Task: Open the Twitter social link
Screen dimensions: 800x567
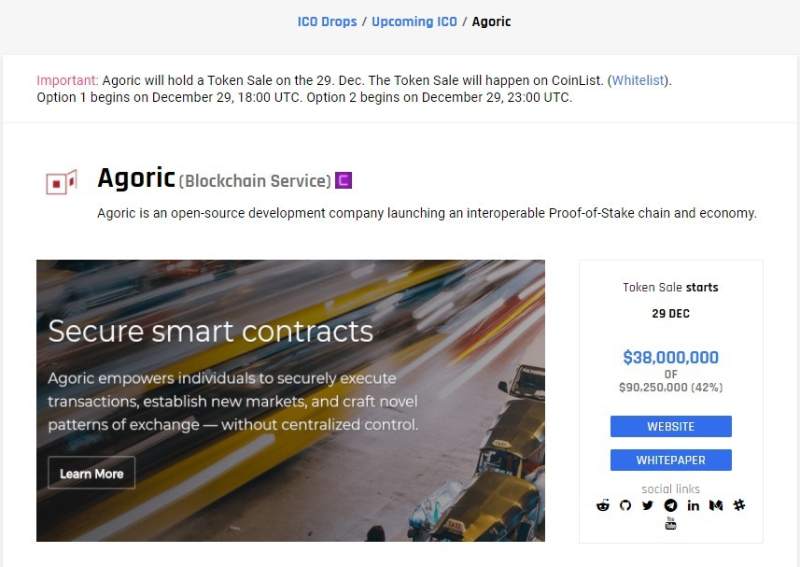Action: [x=648, y=506]
